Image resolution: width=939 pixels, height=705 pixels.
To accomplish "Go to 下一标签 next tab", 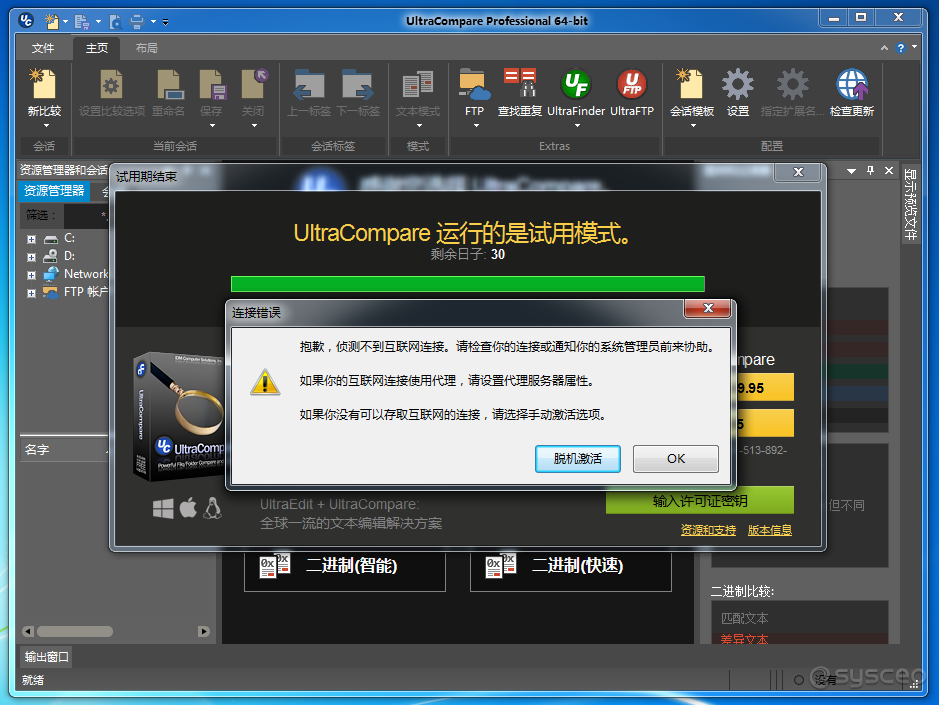I will (358, 84).
